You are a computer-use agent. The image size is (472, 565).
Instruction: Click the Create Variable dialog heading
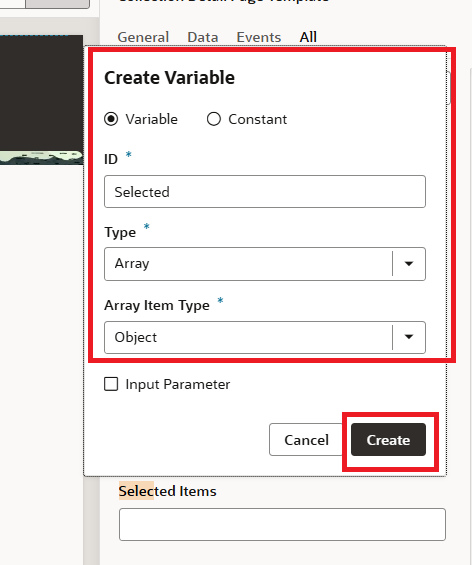(169, 77)
